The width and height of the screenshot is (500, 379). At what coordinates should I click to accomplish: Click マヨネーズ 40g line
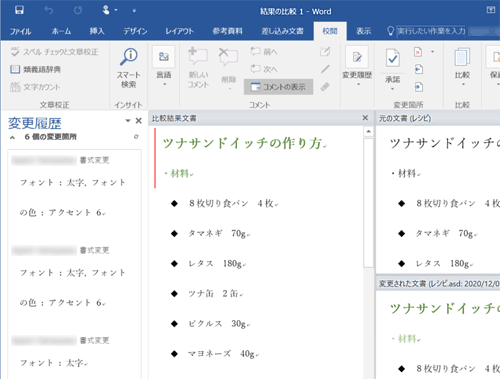(221, 353)
